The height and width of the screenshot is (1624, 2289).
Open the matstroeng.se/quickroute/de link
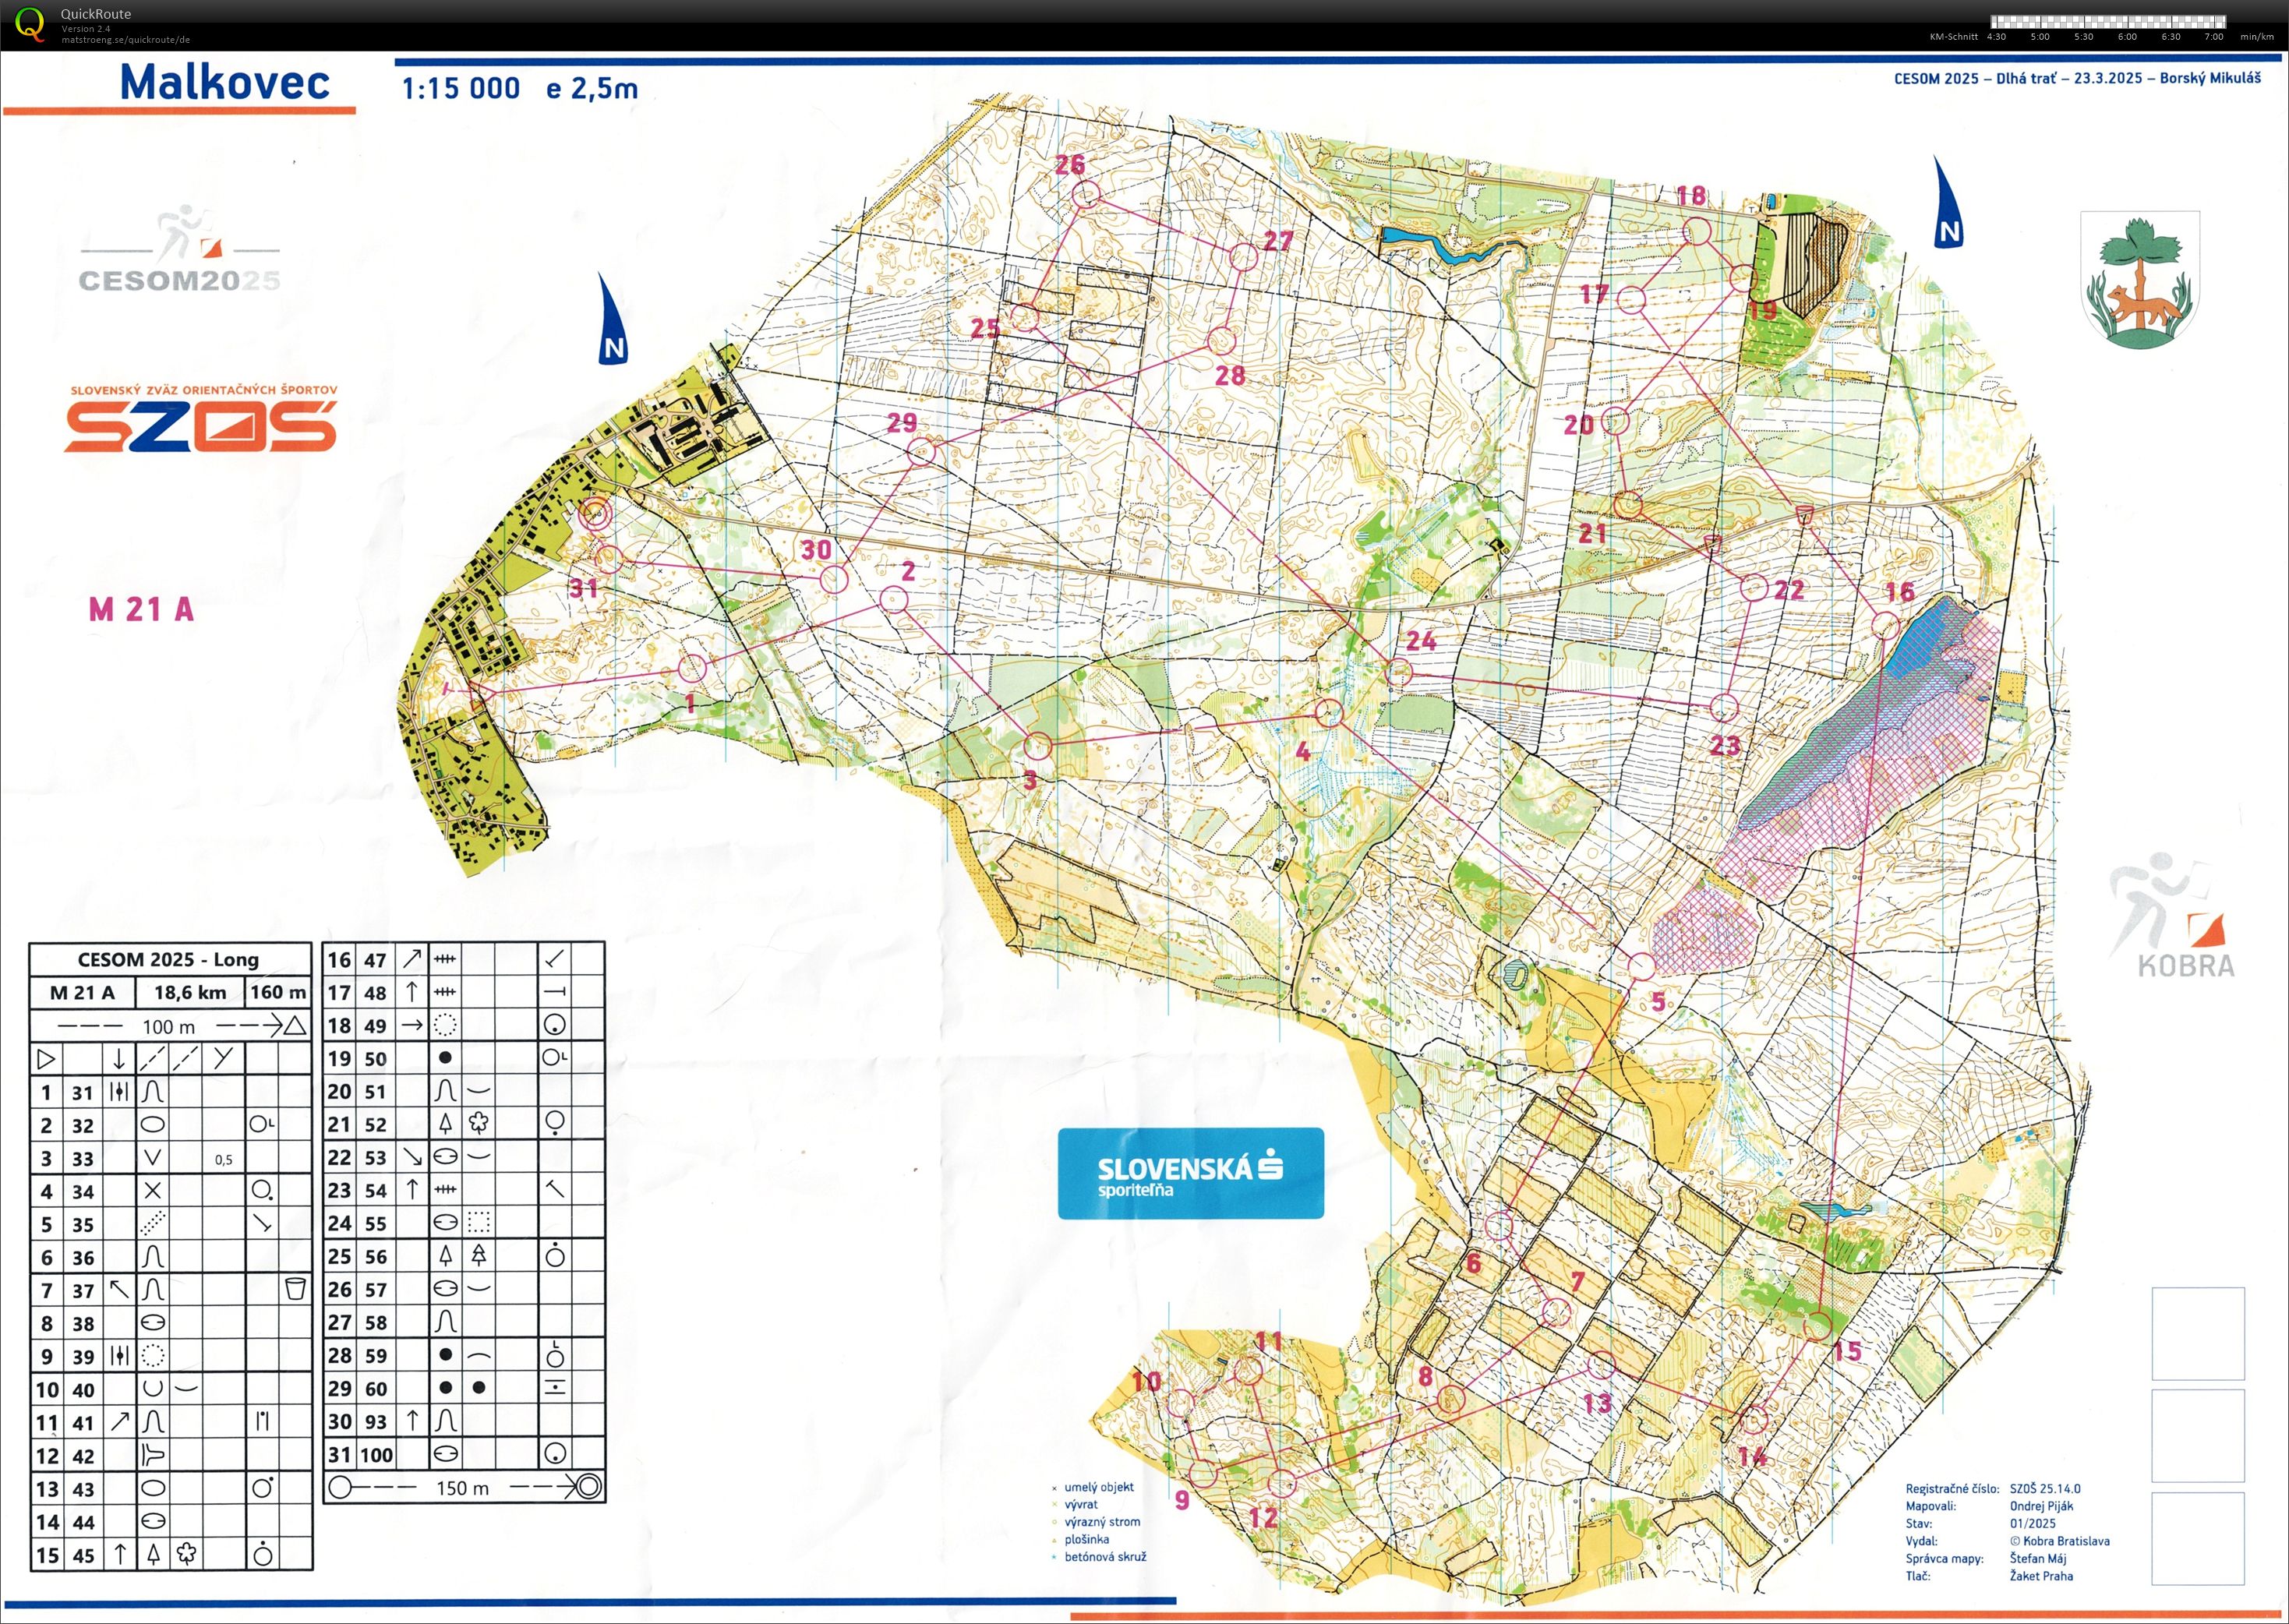(125, 40)
